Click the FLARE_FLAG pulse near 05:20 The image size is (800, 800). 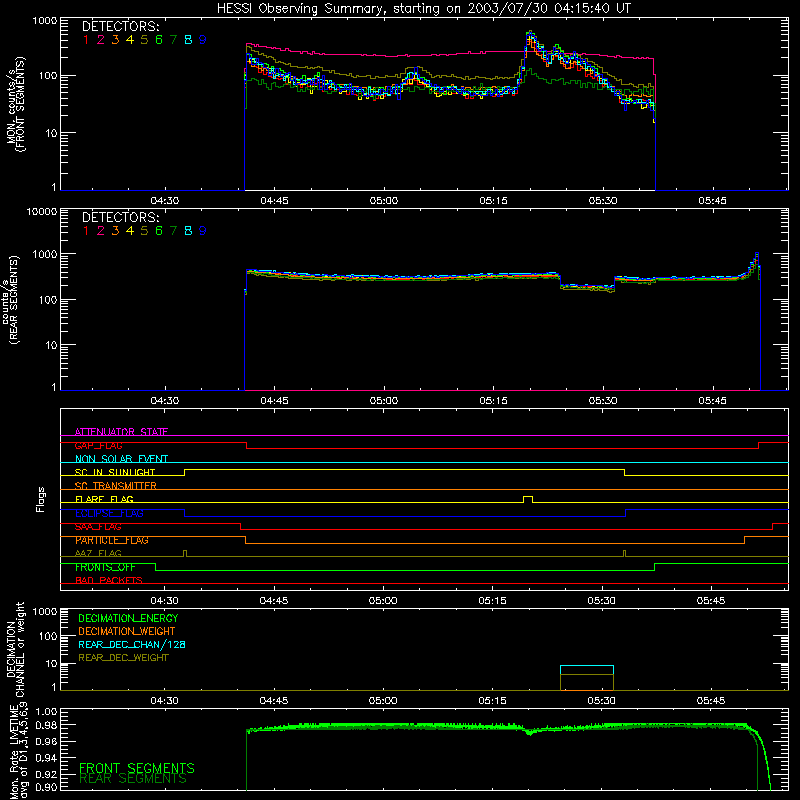point(528,499)
